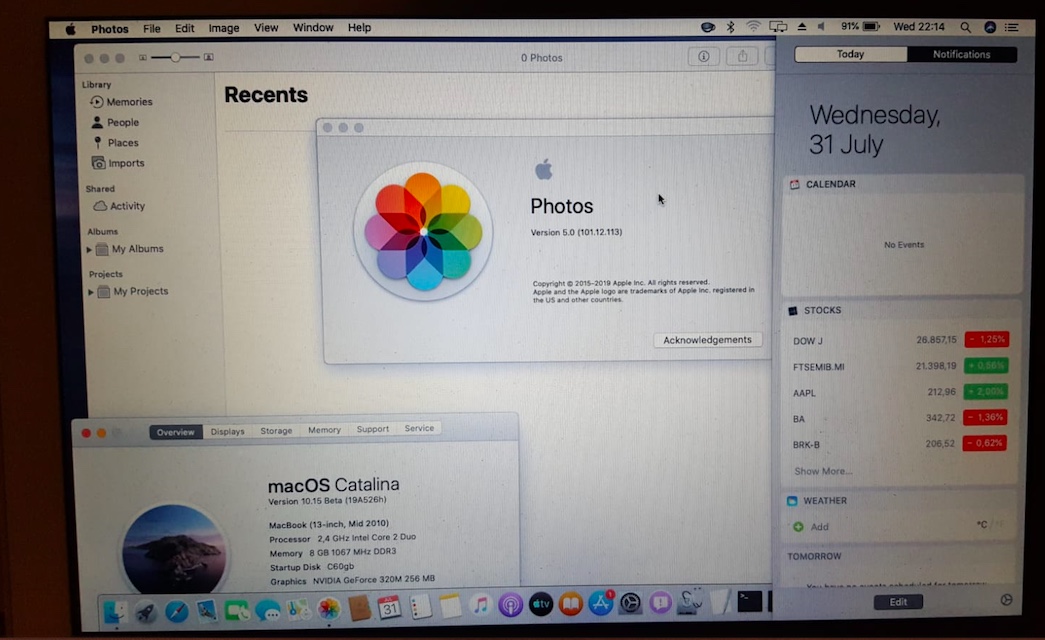Launch Podcasts from the Dock
Image resolution: width=1045 pixels, height=640 pixels.
click(x=511, y=605)
